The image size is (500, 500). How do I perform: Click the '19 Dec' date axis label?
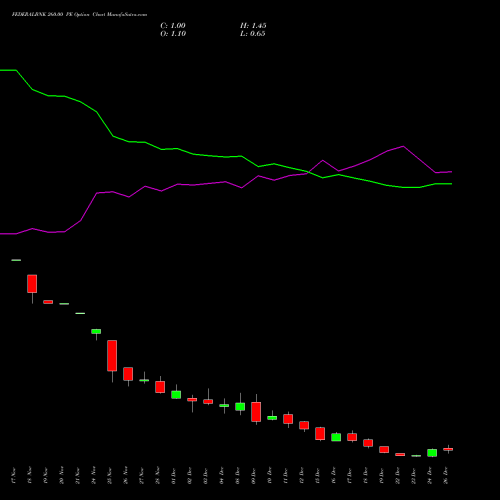[x=382, y=476]
